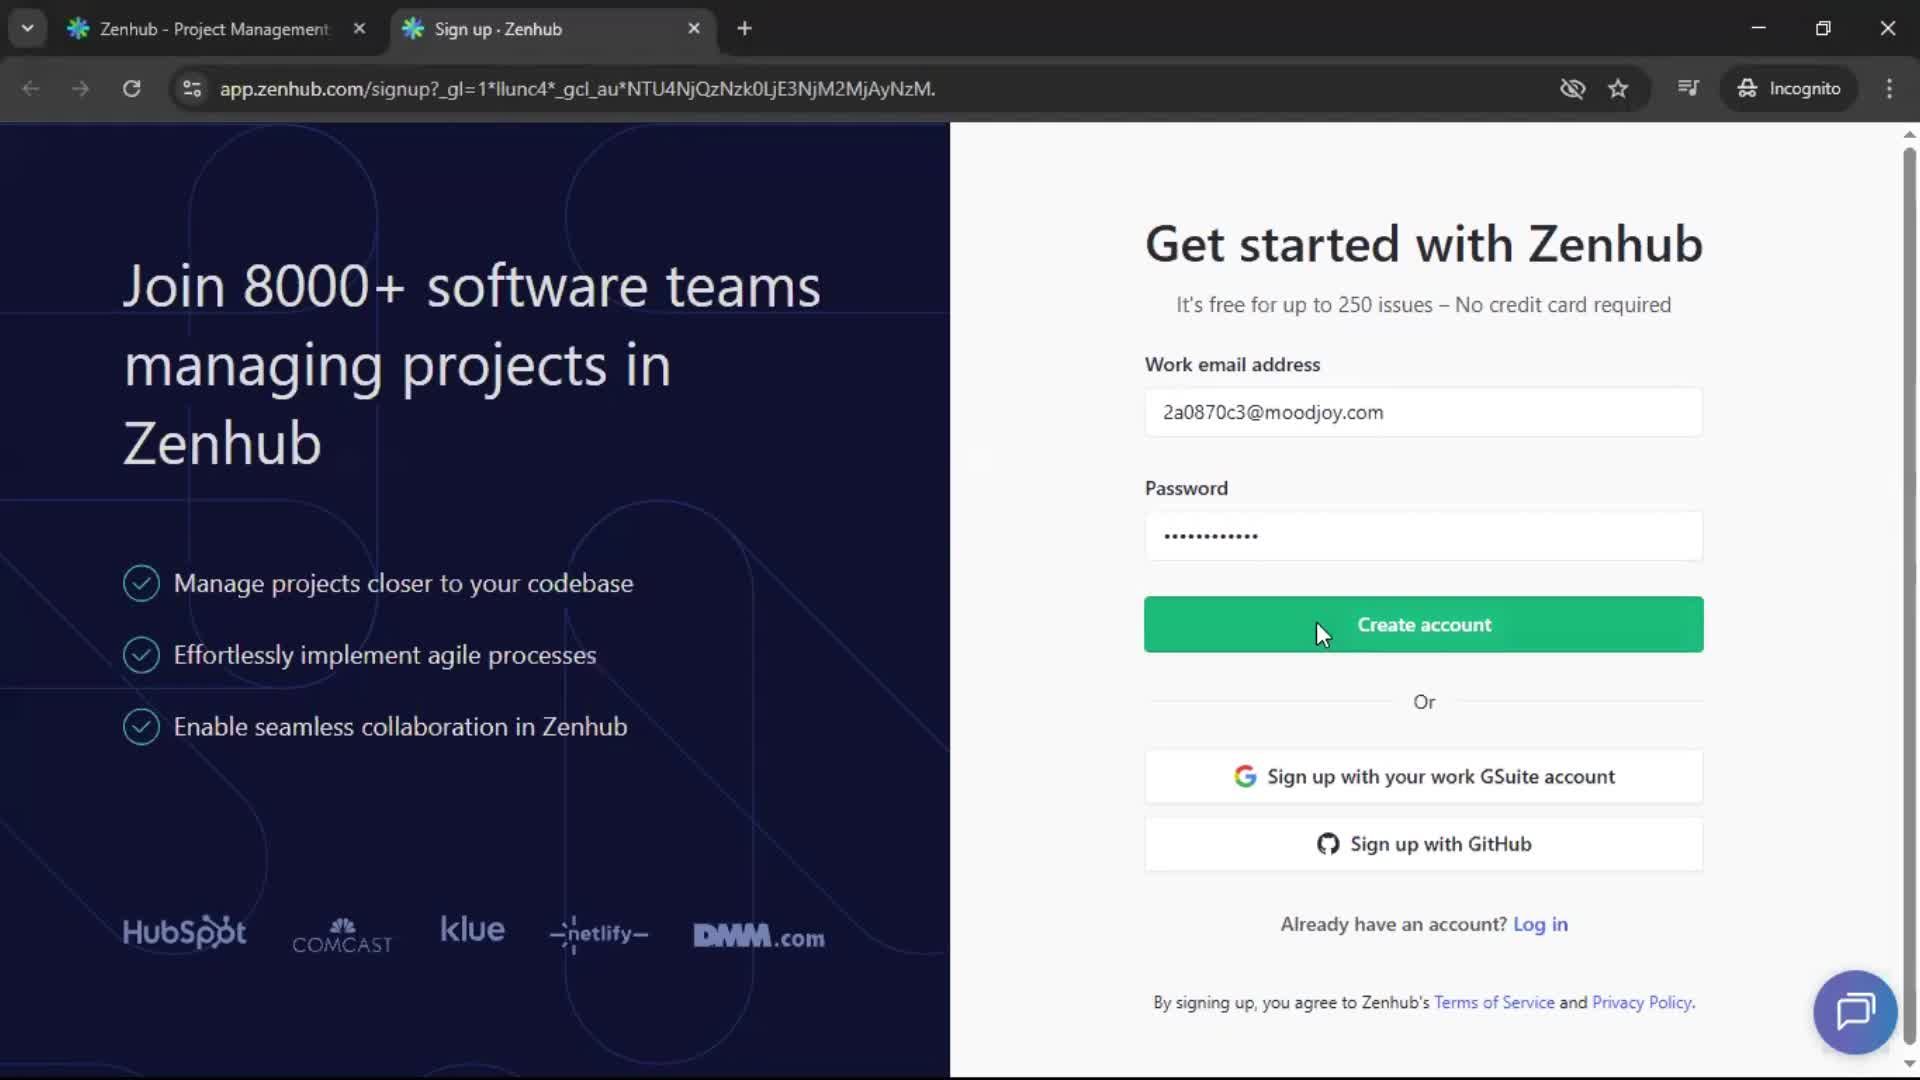The height and width of the screenshot is (1080, 1920).
Task: Click the Incognito mode indicator
Action: point(1789,88)
